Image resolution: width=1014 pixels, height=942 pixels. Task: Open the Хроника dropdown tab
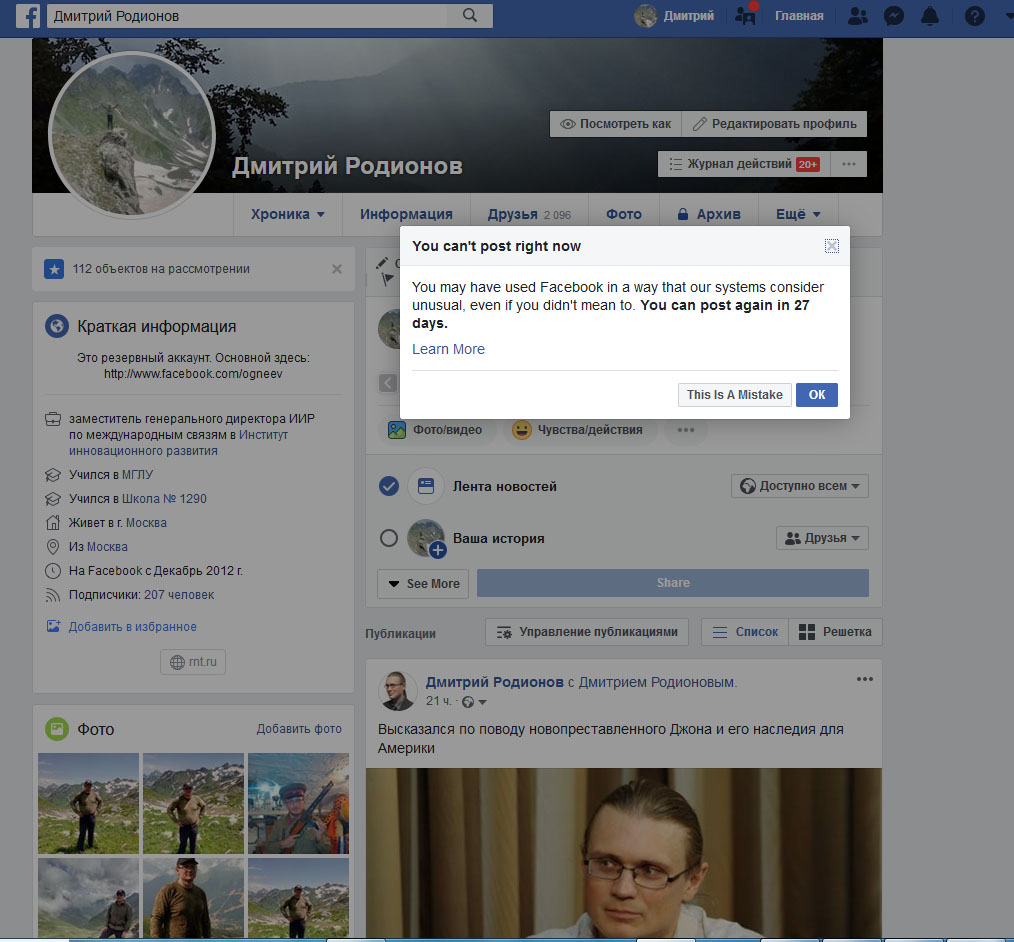tap(288, 214)
